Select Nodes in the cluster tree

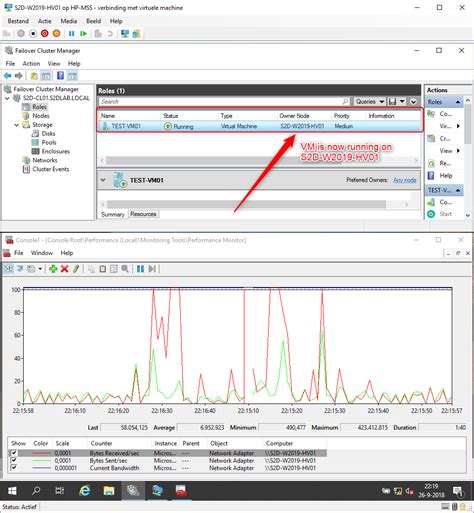[41, 116]
